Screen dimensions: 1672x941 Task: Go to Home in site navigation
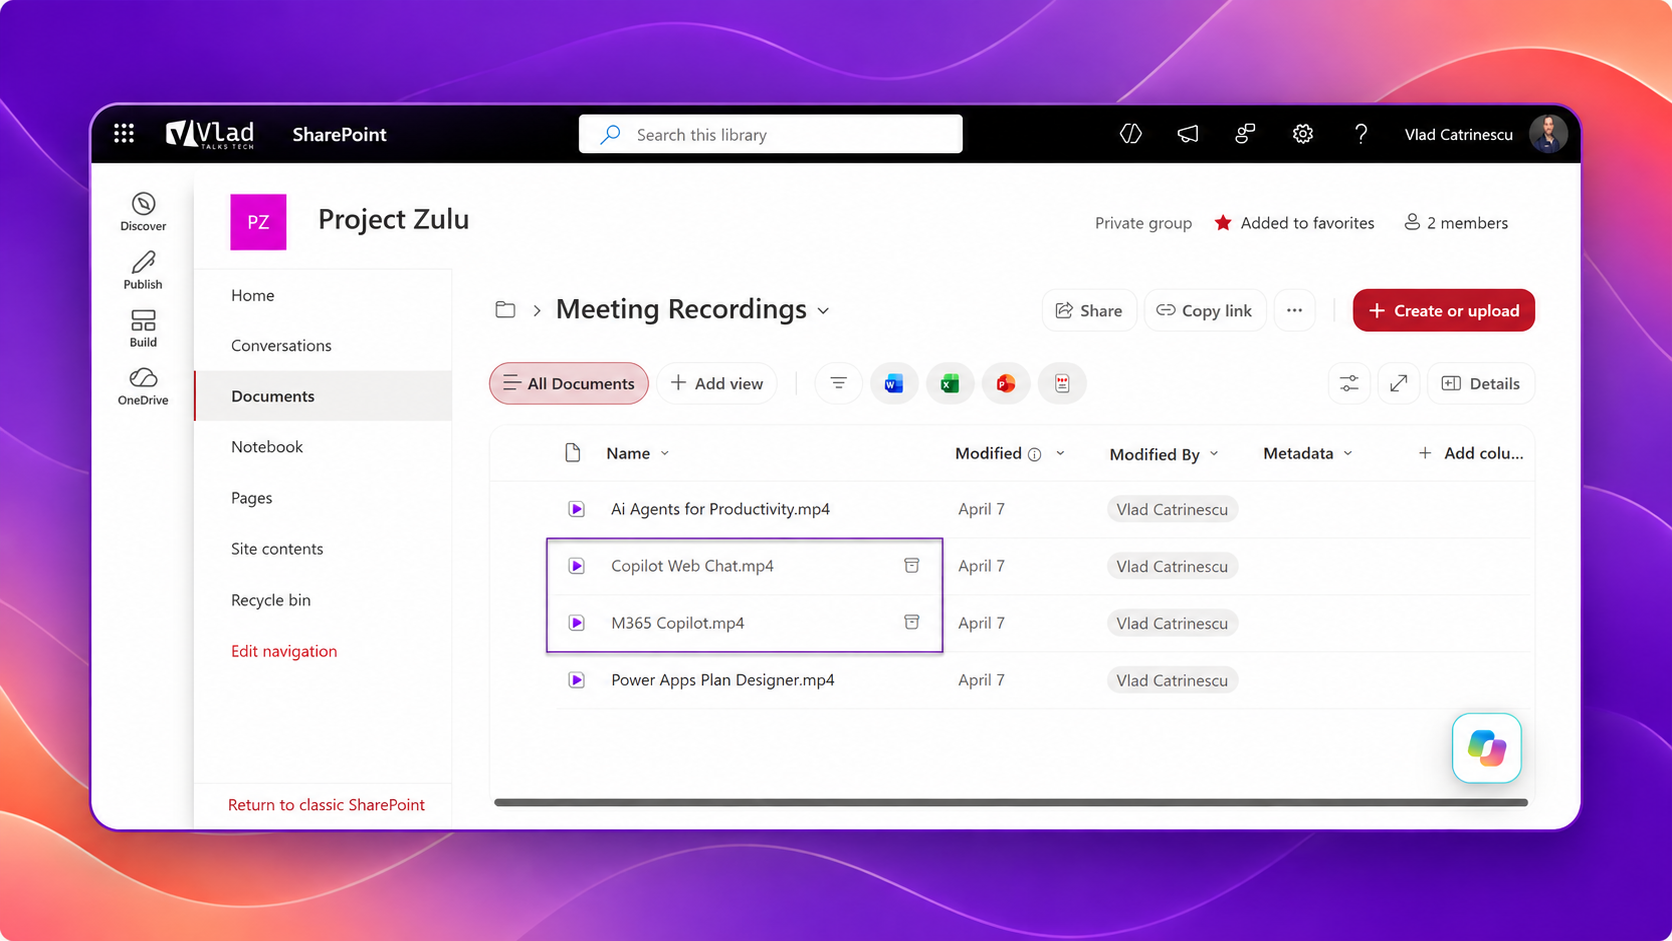tap(253, 295)
